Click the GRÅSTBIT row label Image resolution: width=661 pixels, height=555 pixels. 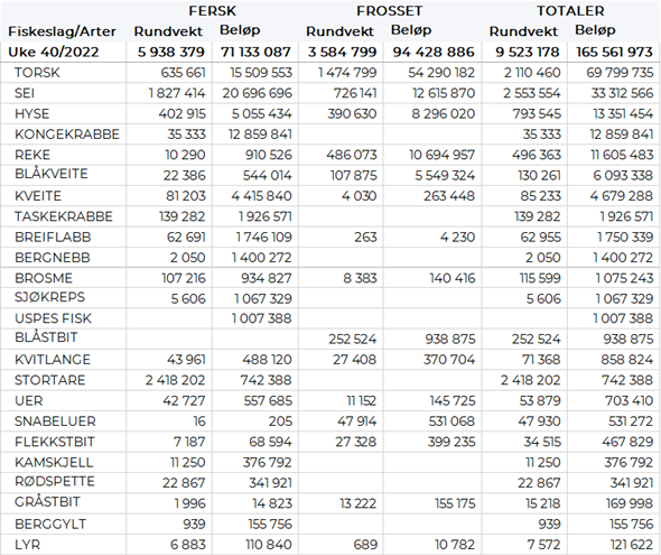pos(47,503)
